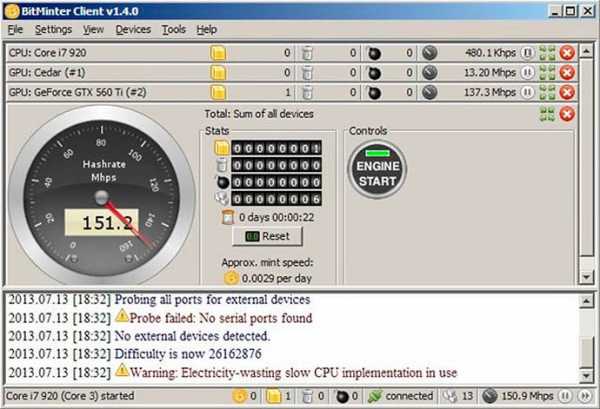Pause the GeForce GTX 560 Ti device

pyautogui.click(x=527, y=92)
